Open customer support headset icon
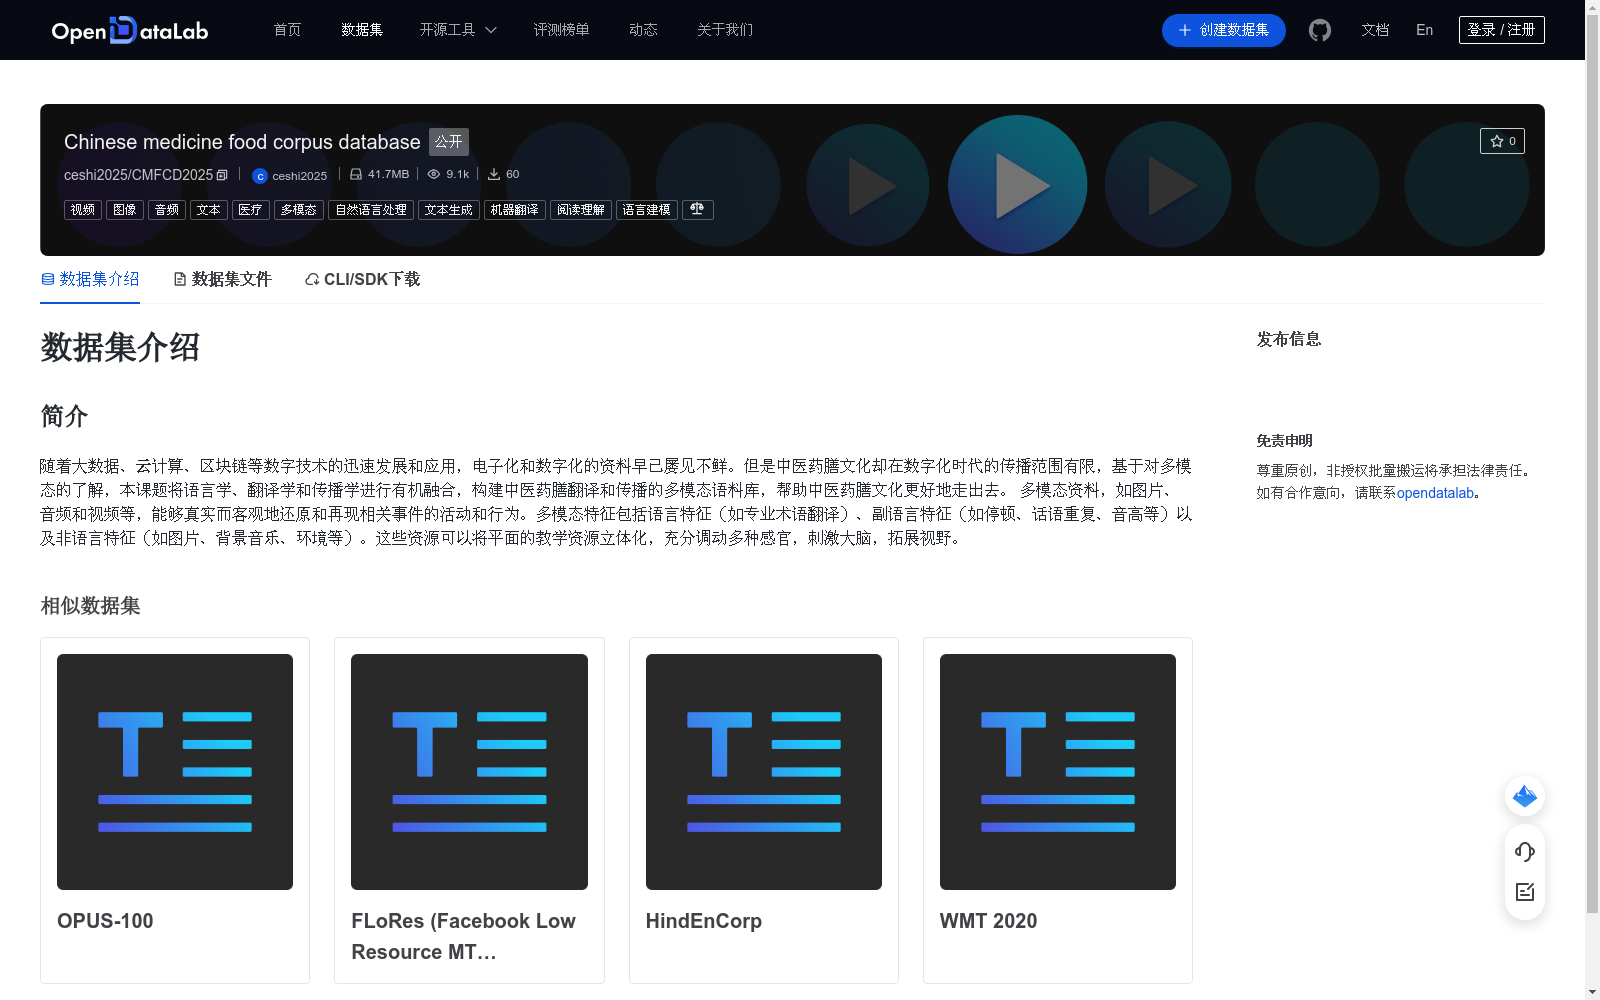Image resolution: width=1600 pixels, height=1000 pixels. tap(1525, 851)
